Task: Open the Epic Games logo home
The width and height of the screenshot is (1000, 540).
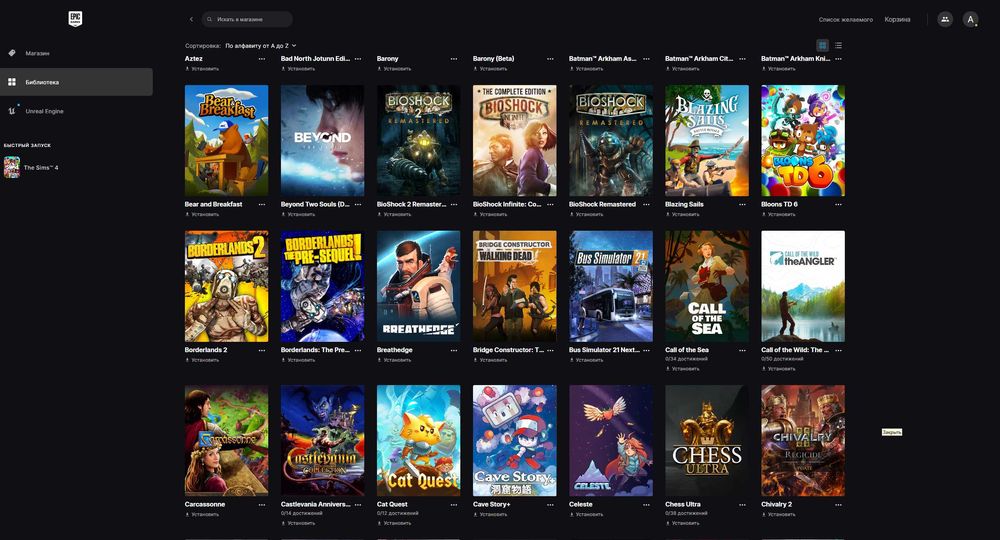Action: (75, 18)
